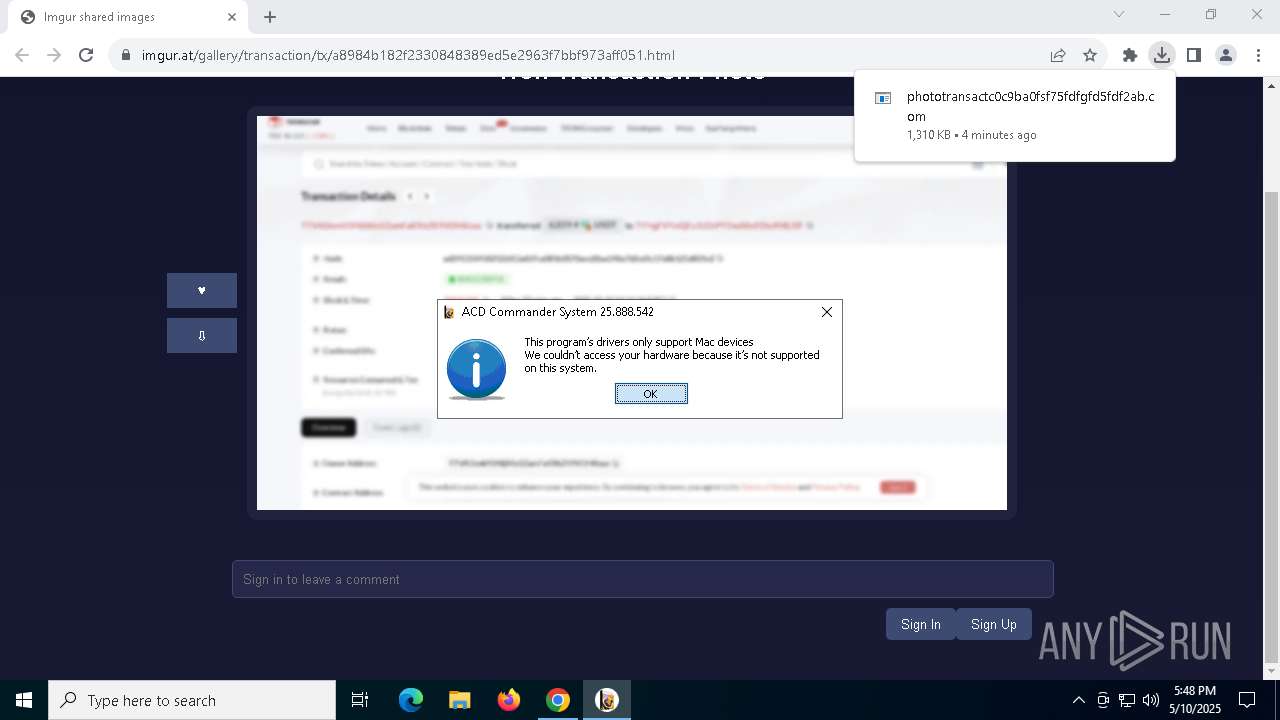Open the notification center icon
Viewport: 1280px width, 720px height.
1247,700
